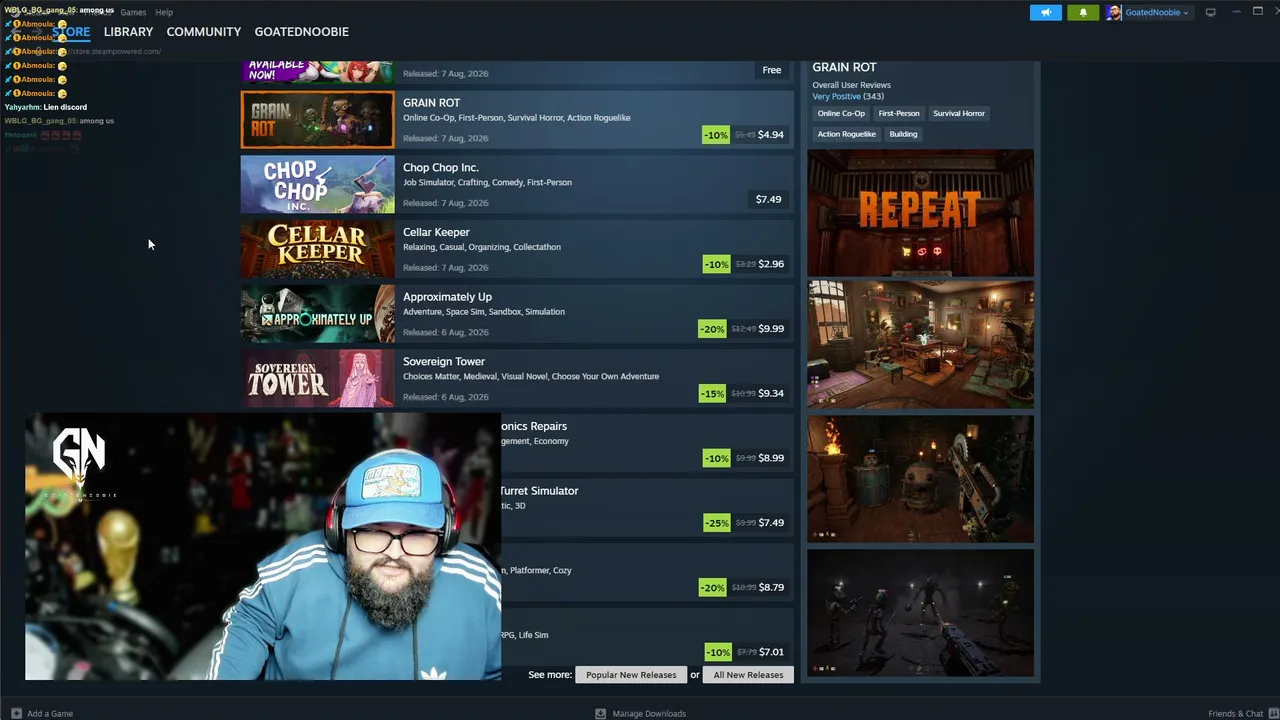Open the Steam announcements megaphone button

[1045, 12]
